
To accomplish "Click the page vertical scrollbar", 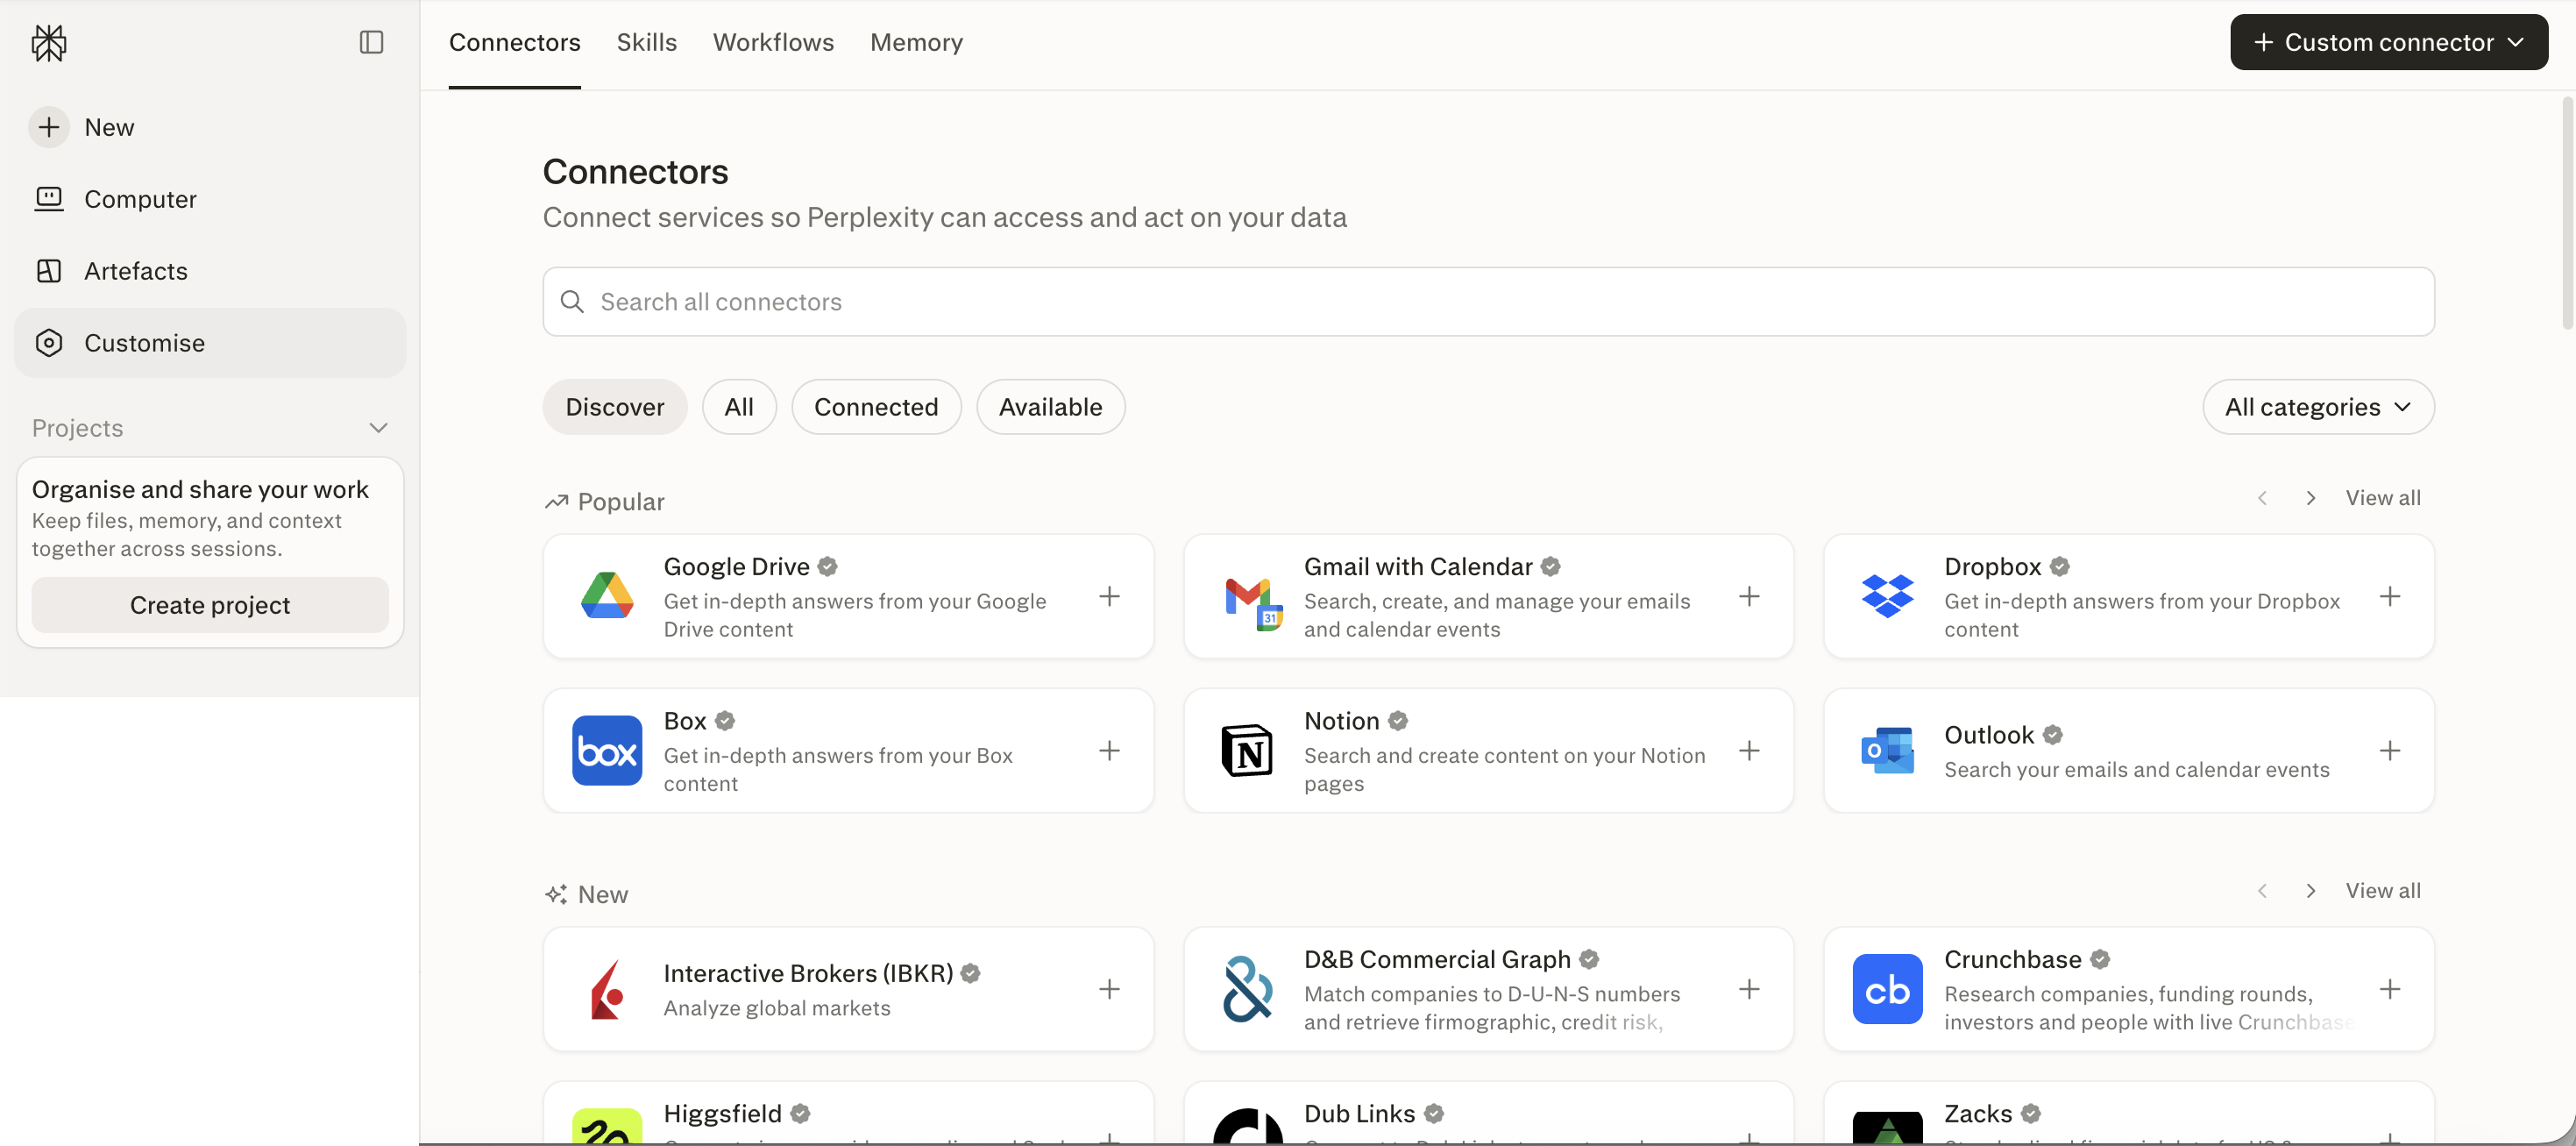I will 2567,212.
